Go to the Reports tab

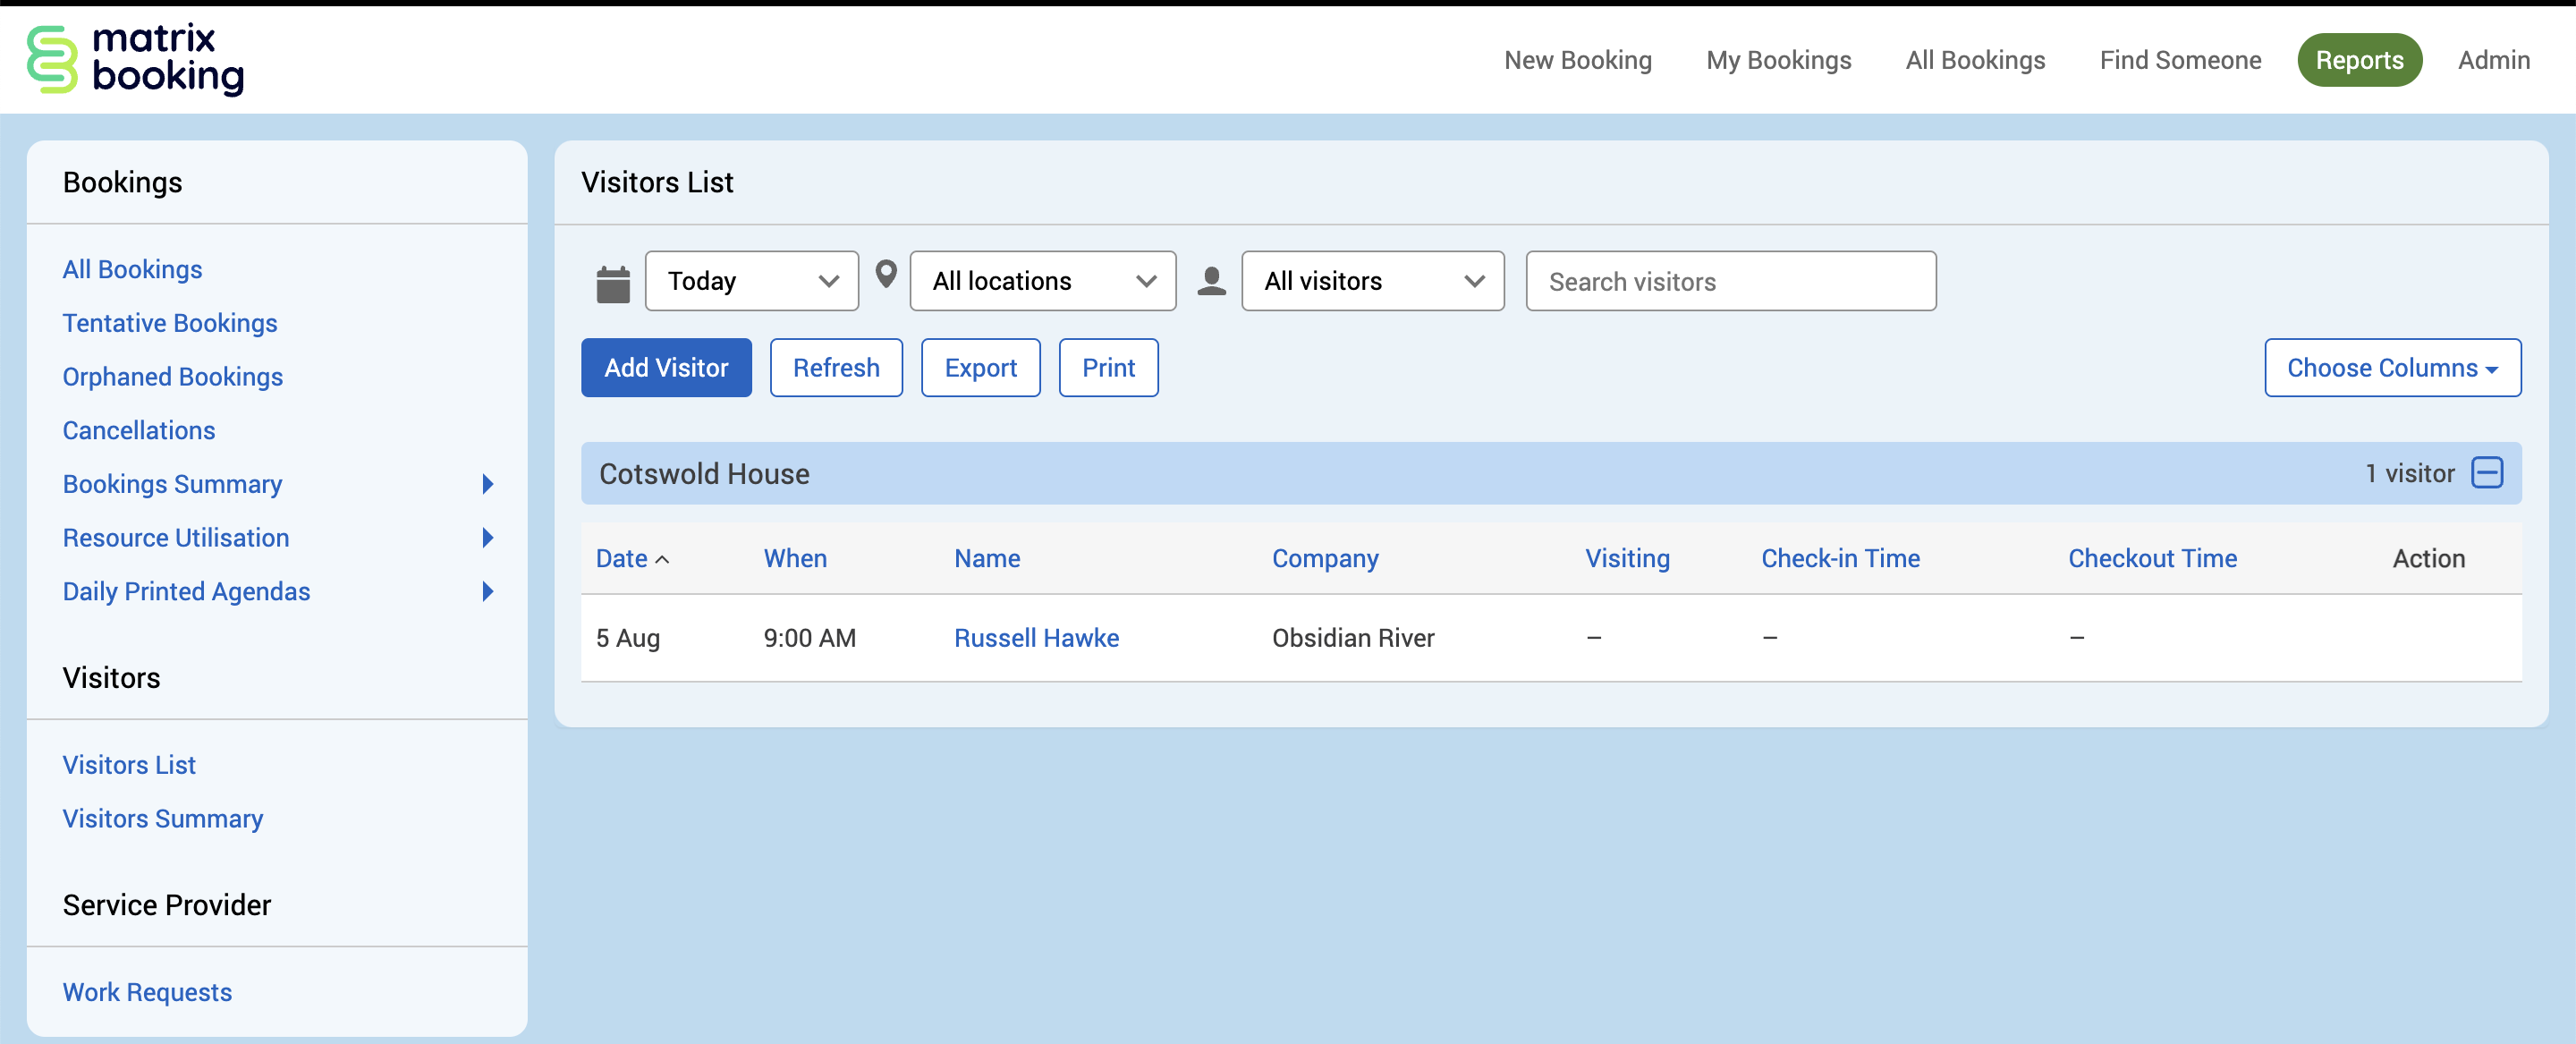[x=2358, y=60]
